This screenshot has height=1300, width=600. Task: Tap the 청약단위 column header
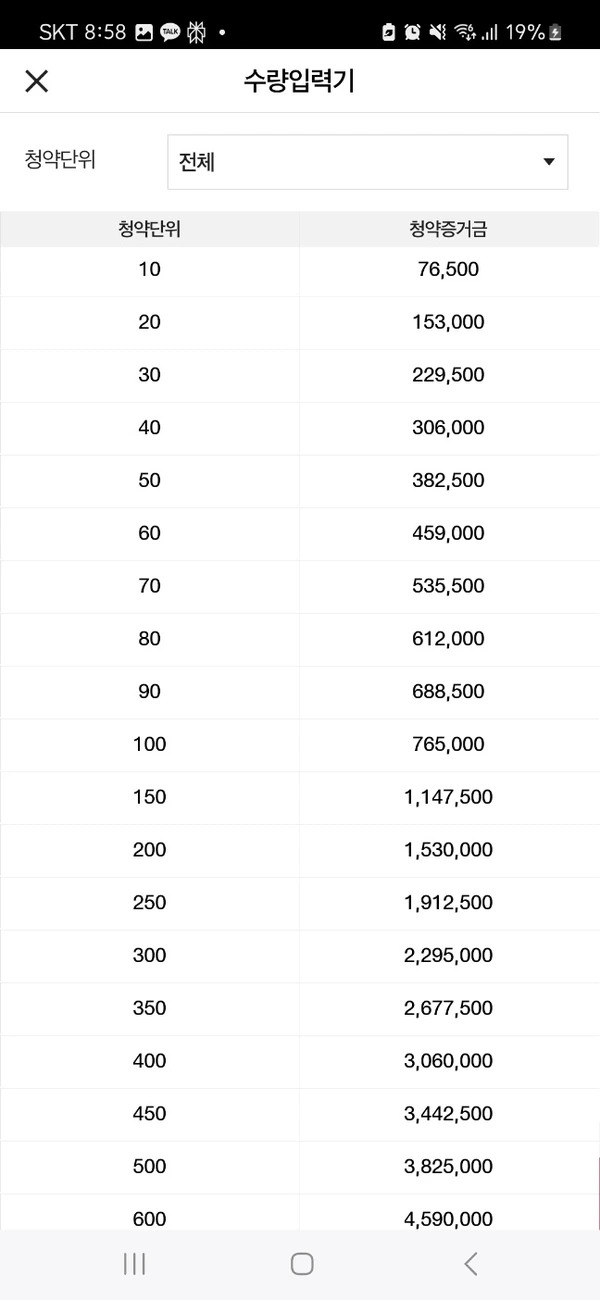click(x=149, y=229)
